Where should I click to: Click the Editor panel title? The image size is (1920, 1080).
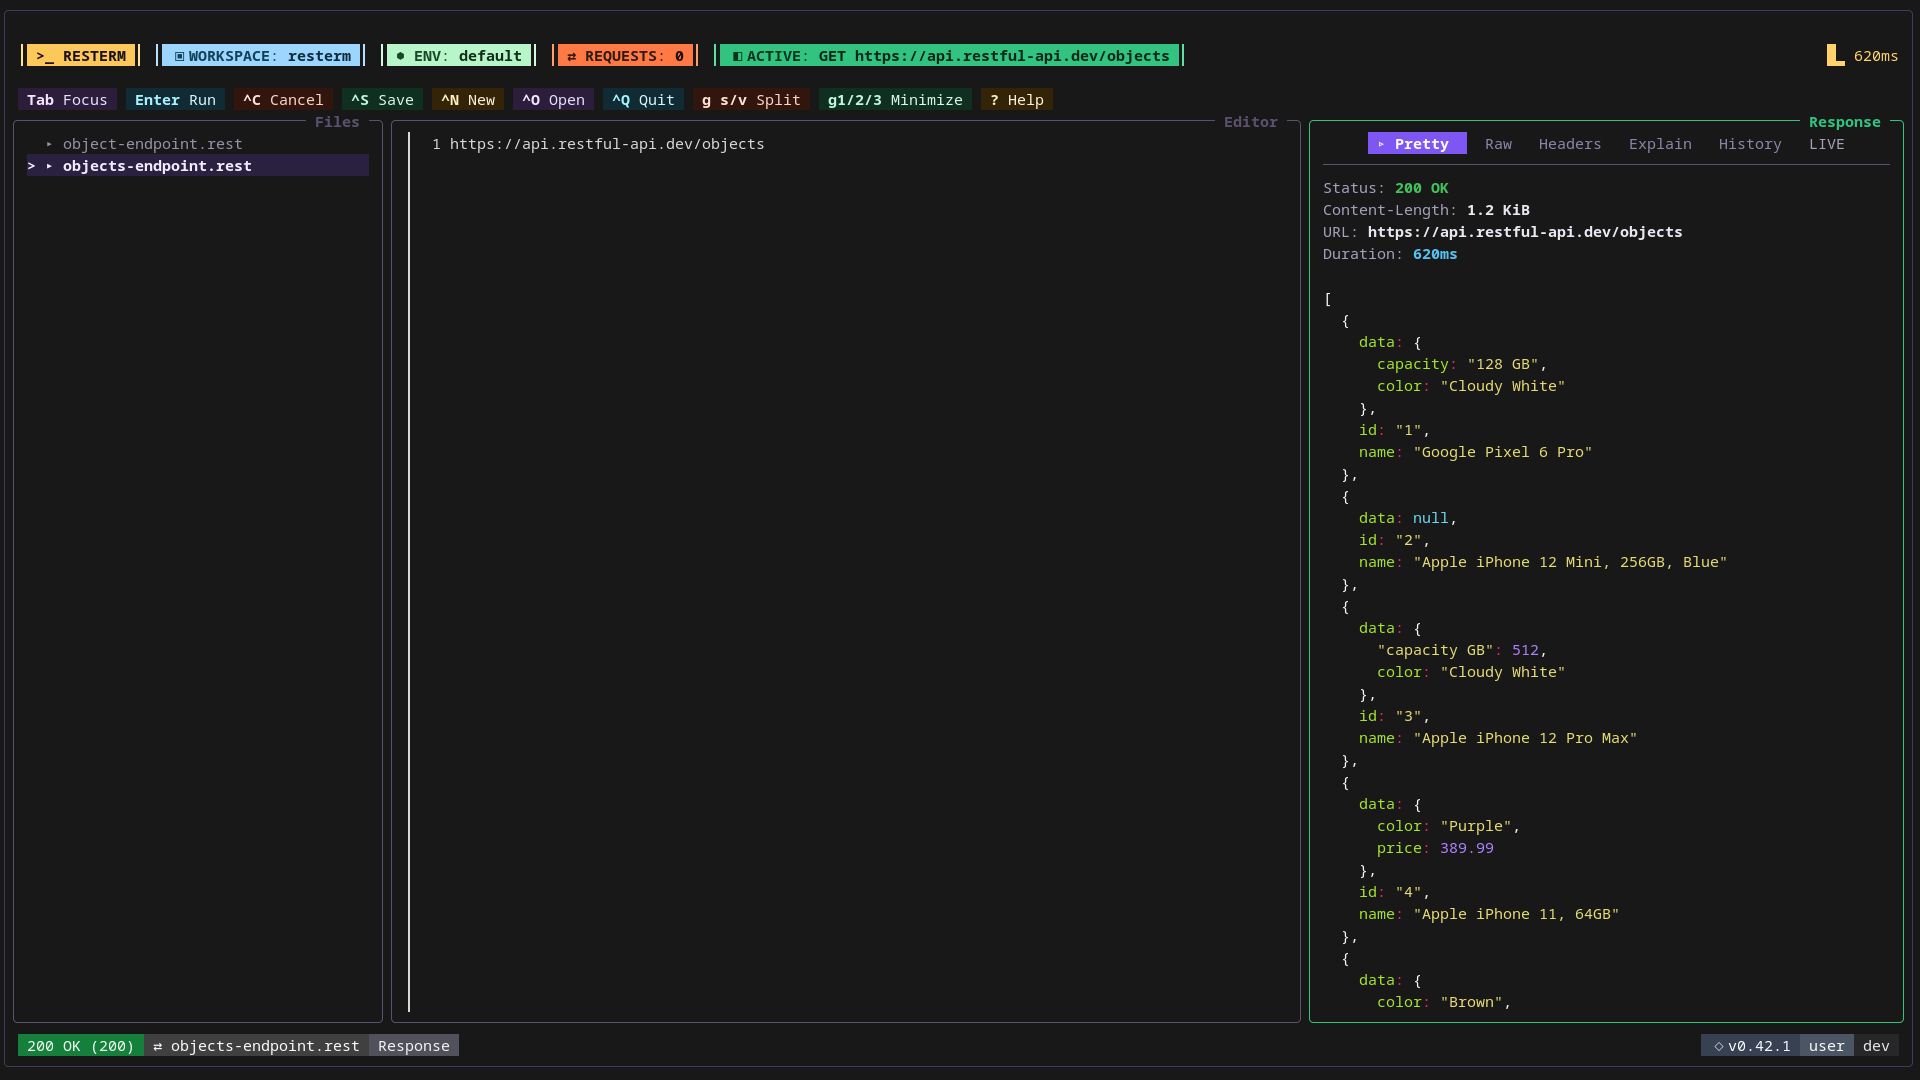[x=1251, y=122]
